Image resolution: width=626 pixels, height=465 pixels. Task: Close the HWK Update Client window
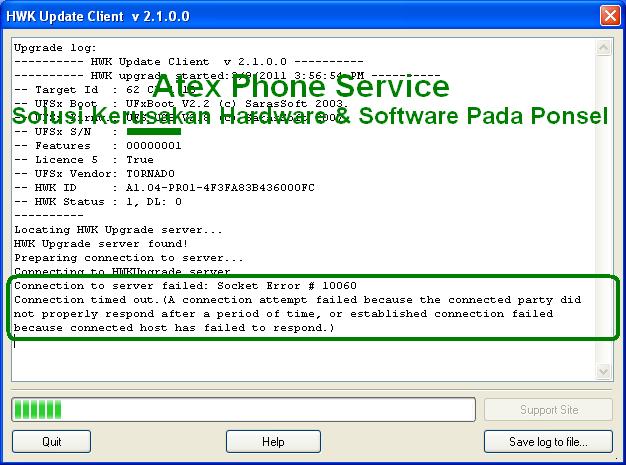(x=610, y=16)
